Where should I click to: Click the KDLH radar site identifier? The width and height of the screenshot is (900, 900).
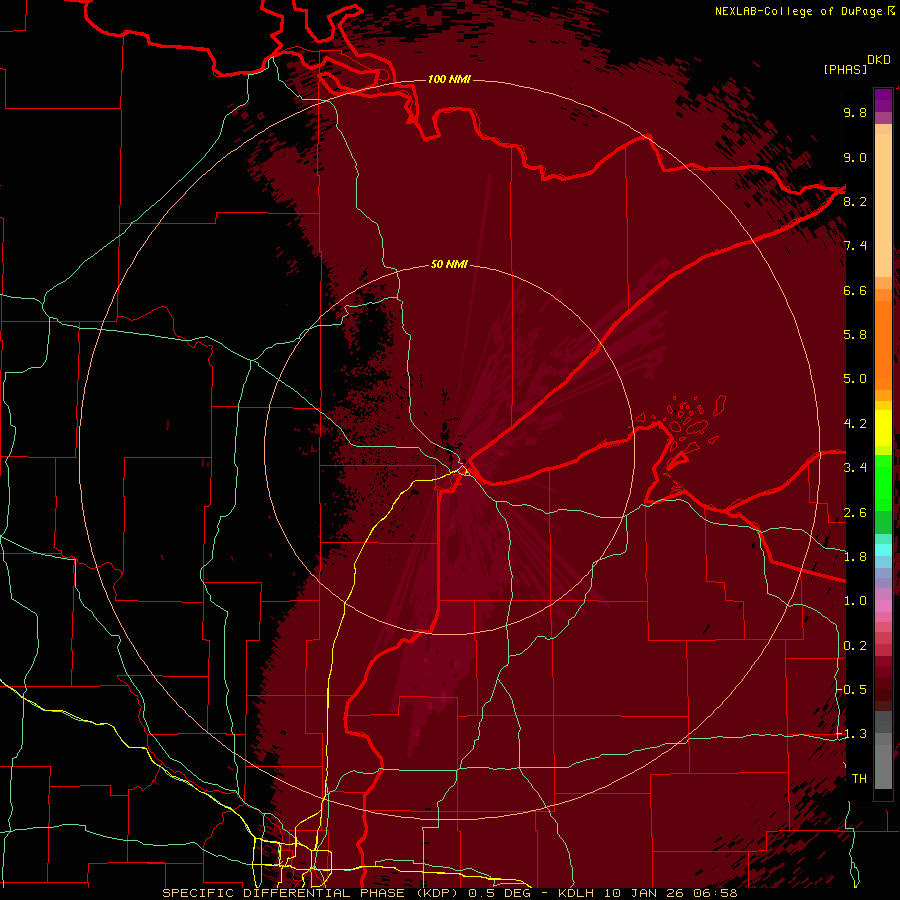click(576, 893)
